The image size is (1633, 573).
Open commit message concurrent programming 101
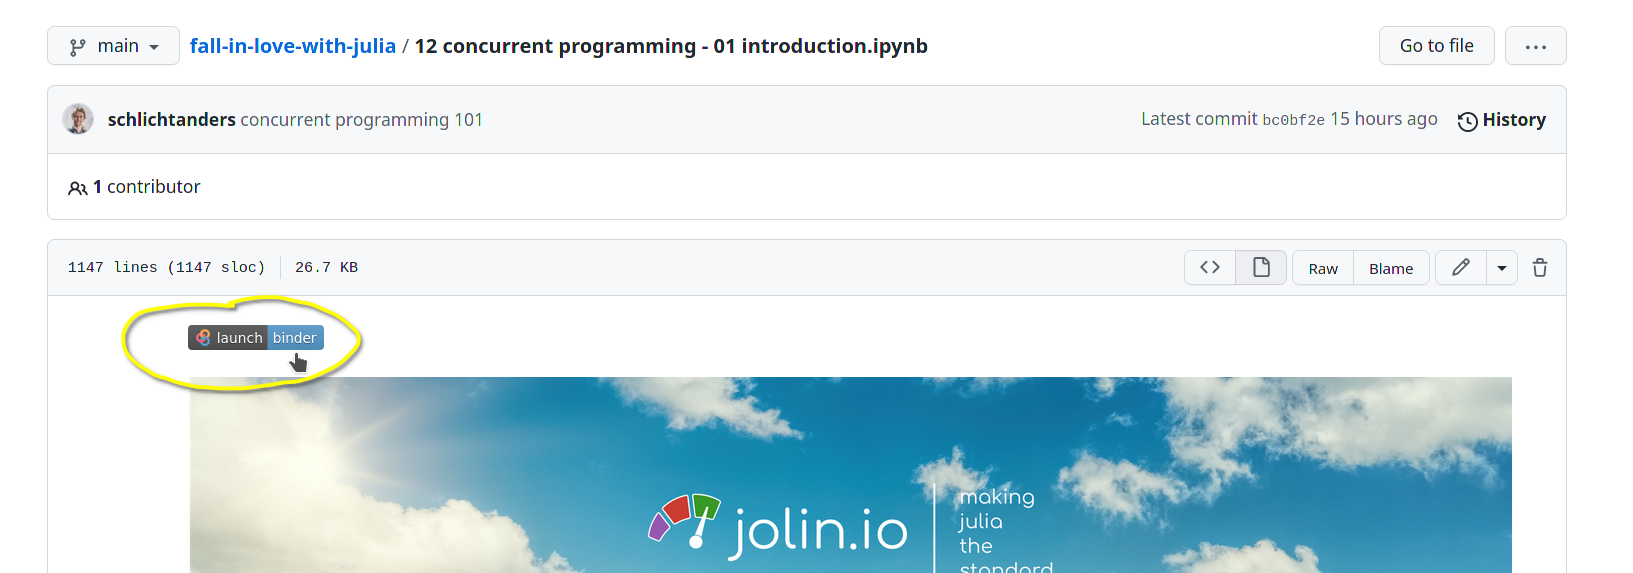tap(361, 120)
